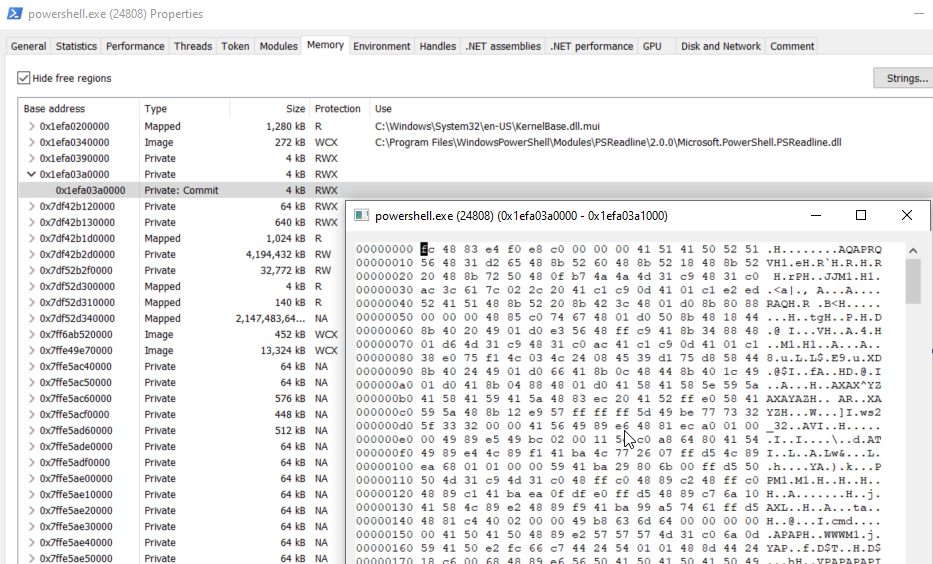
Task: Expand the 0x7df42b1d0000 mapped region
Action: (x=32, y=239)
